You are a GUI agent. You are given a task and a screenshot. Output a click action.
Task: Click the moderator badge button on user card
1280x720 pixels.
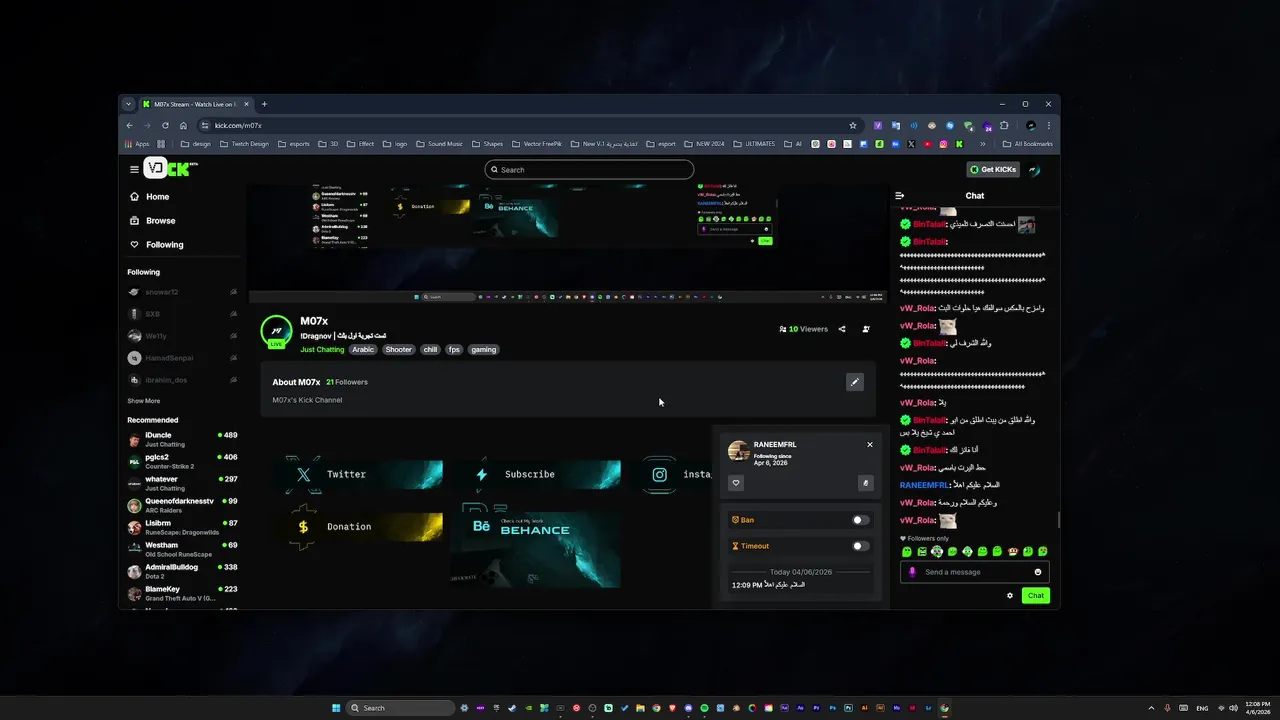pos(866,483)
